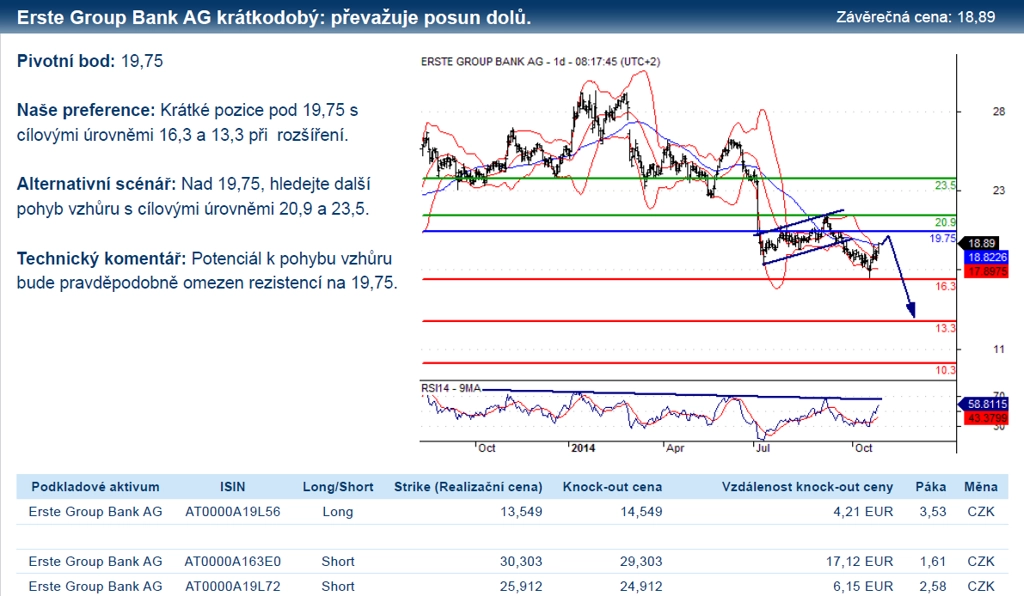The image size is (1024, 596).
Task: Click the 'Alternativní scénář:' heading
Action: tap(97, 184)
